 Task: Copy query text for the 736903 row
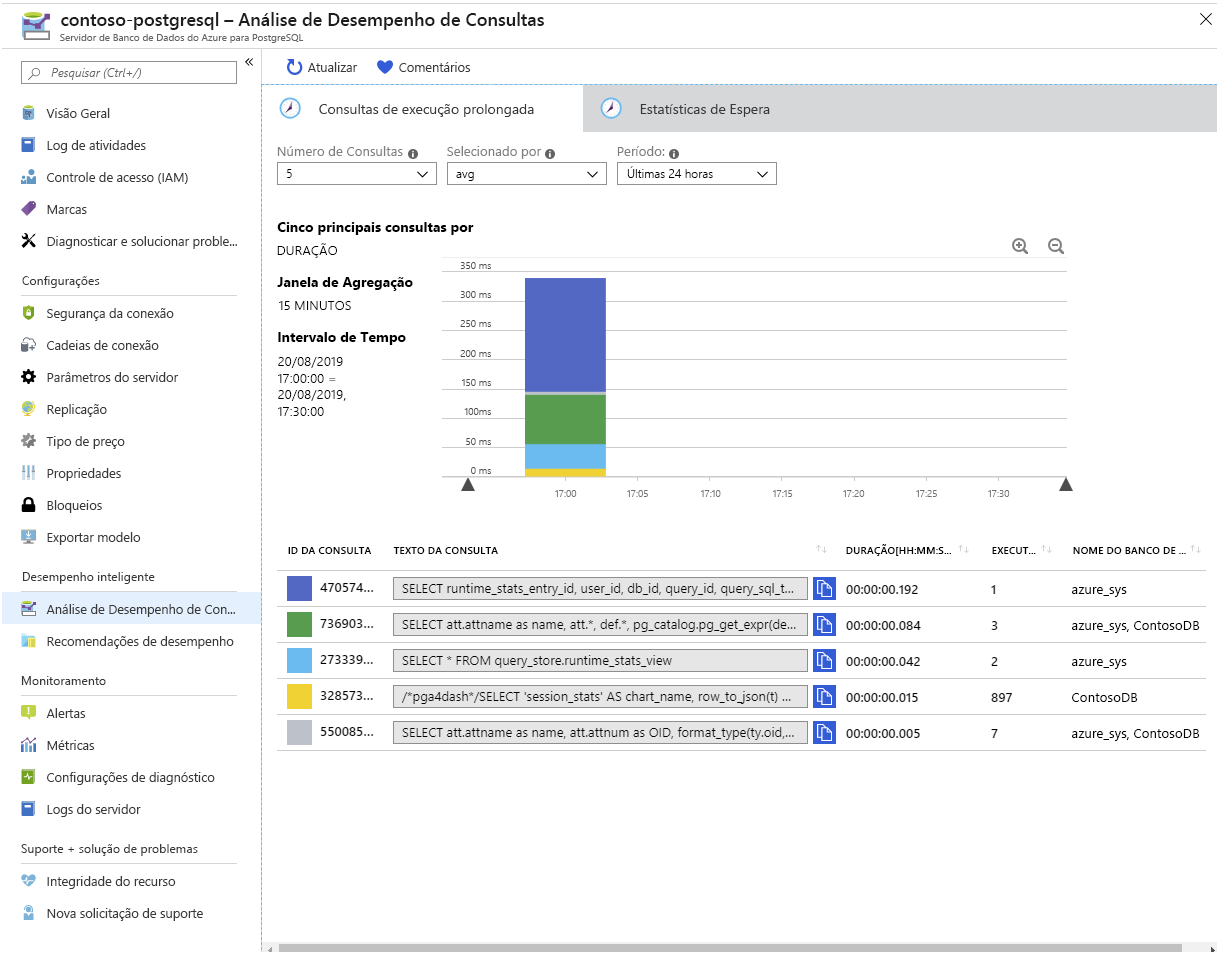click(x=824, y=625)
